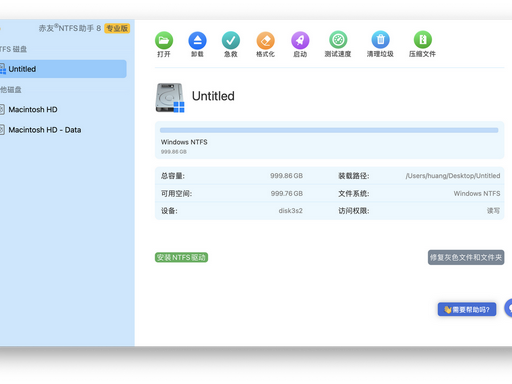Click the mount path /Users/huang/Desktop/Untitled
Screen dimensions: 512x384
point(453,176)
